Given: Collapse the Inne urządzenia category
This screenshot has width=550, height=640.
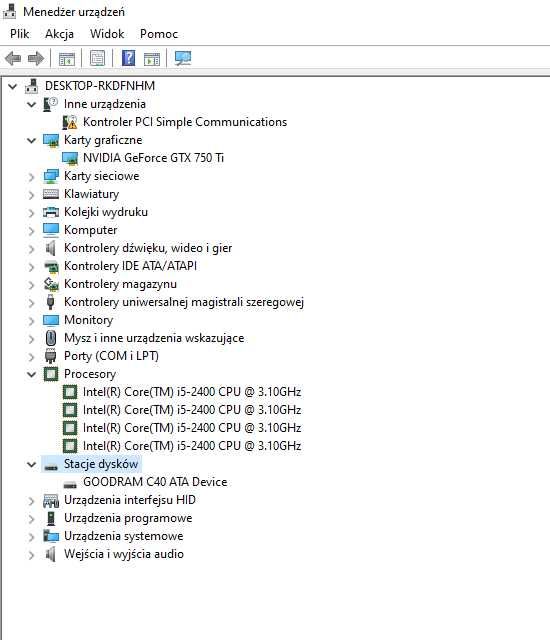Looking at the screenshot, I should point(31,104).
